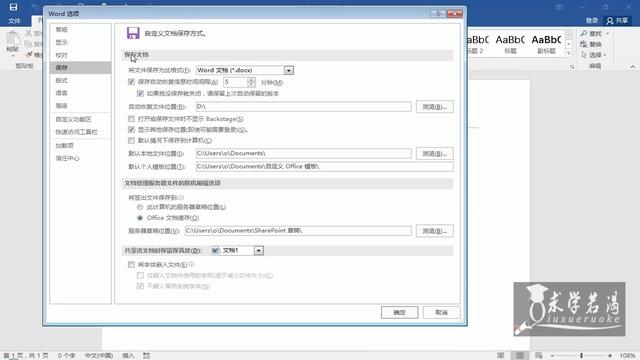Click the Replace (替换) icon in the ribbon
This screenshot has height=360, width=640.
pyautogui.click(x=584, y=44)
